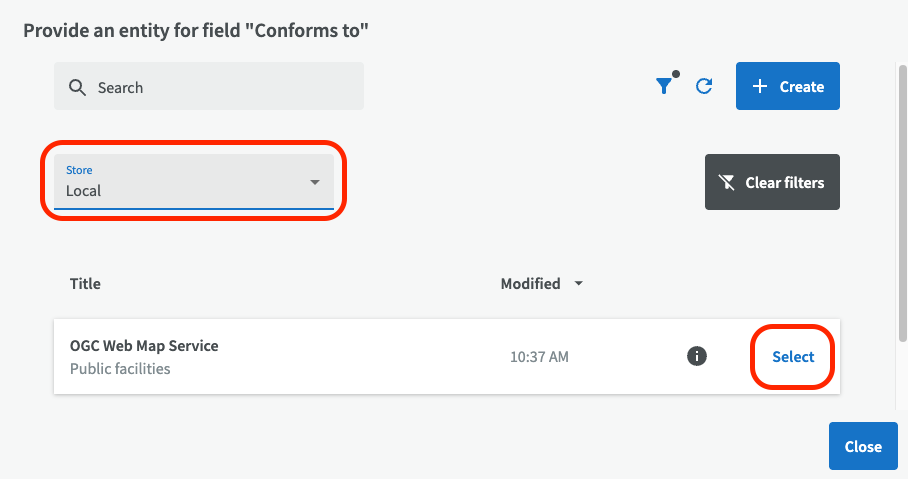Click the plus icon on Create
The image size is (908, 479).
[x=760, y=87]
